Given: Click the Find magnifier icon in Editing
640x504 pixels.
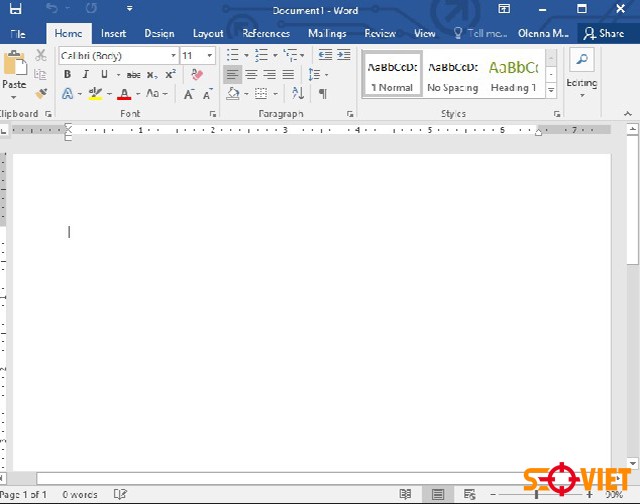Looking at the screenshot, I should click(x=581, y=59).
